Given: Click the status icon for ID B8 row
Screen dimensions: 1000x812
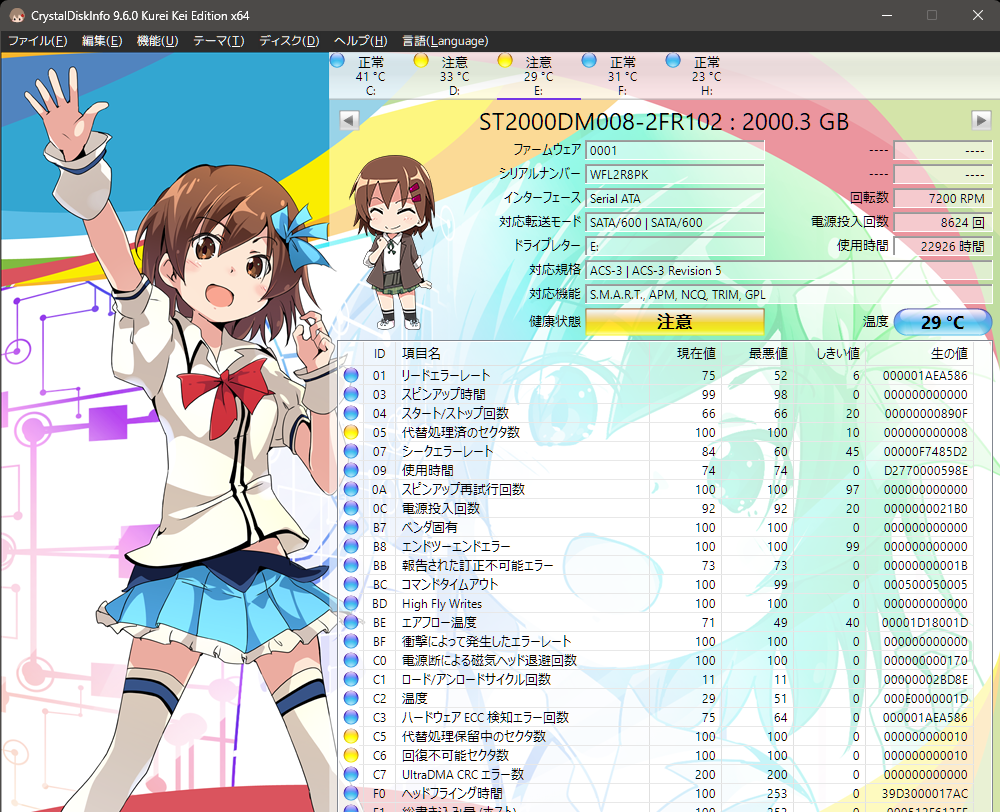Looking at the screenshot, I should 351,546.
